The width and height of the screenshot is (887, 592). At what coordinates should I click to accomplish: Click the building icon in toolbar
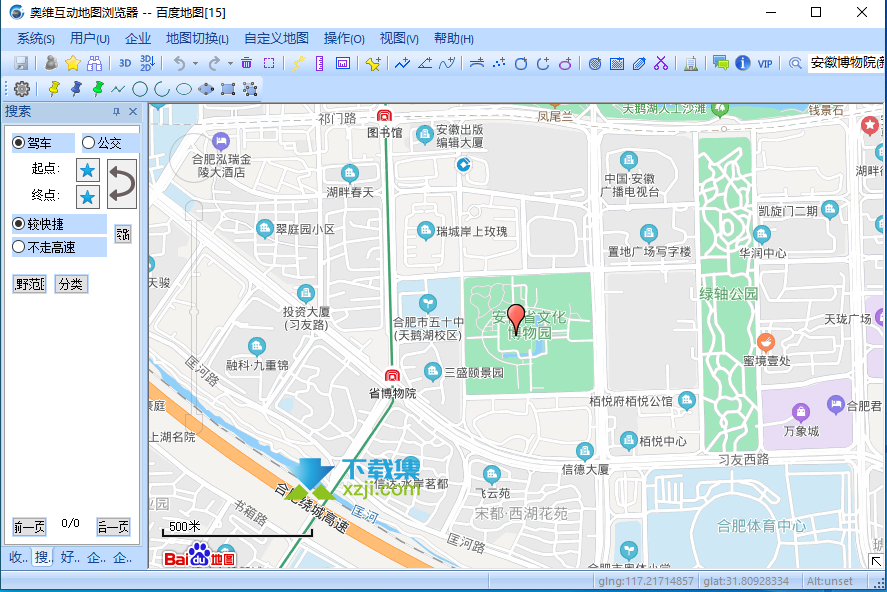coord(691,63)
